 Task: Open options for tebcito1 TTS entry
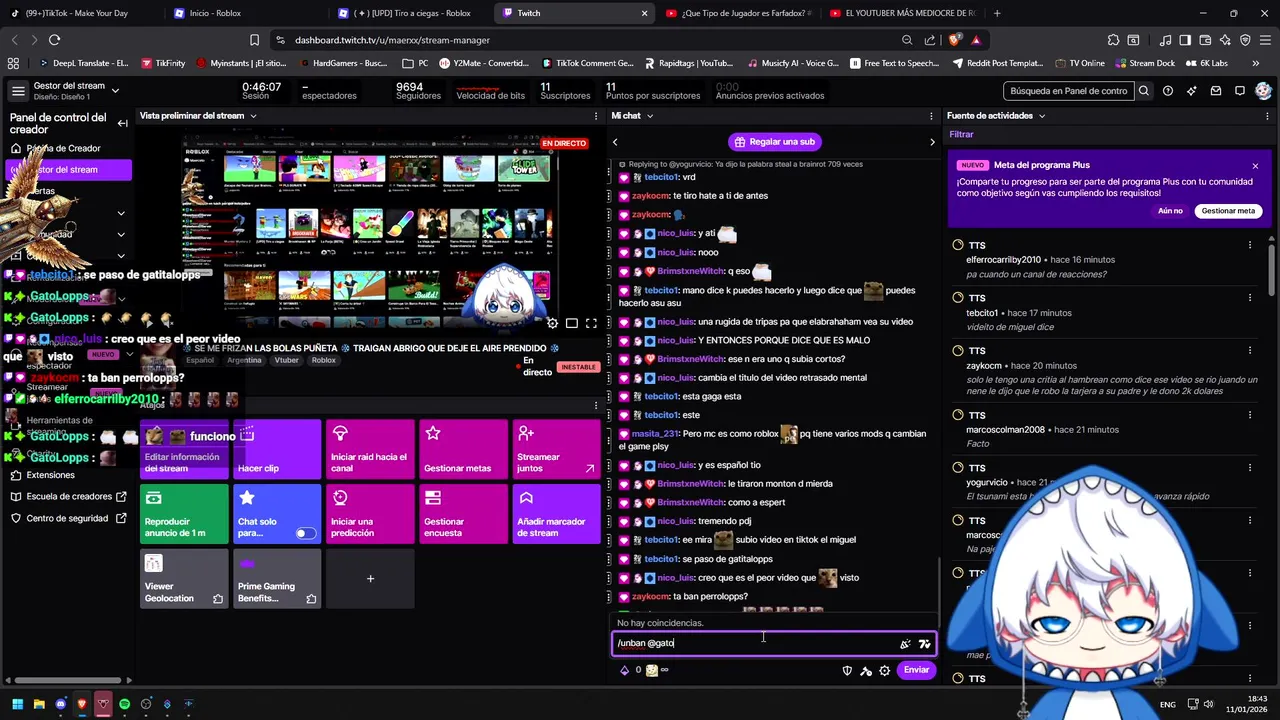1250,298
